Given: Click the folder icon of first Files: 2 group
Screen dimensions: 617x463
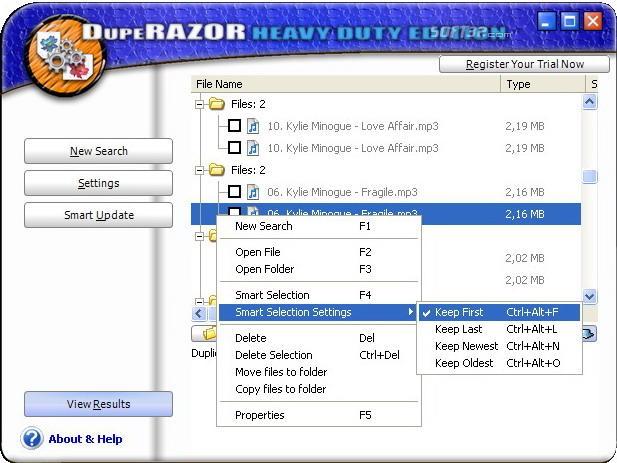Looking at the screenshot, I should tap(216, 104).
